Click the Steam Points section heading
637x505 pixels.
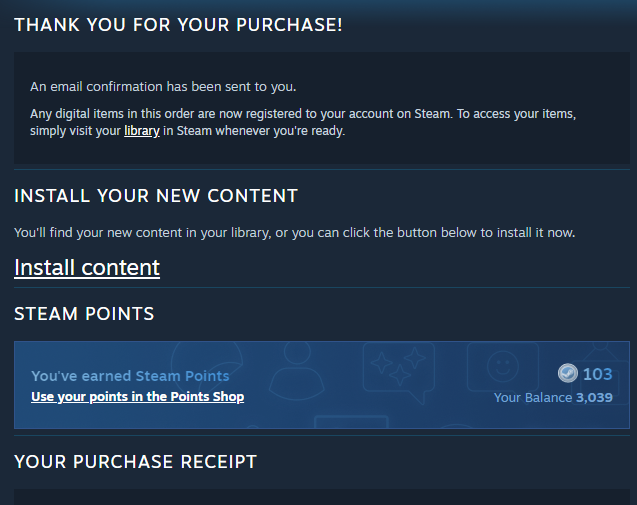point(84,314)
